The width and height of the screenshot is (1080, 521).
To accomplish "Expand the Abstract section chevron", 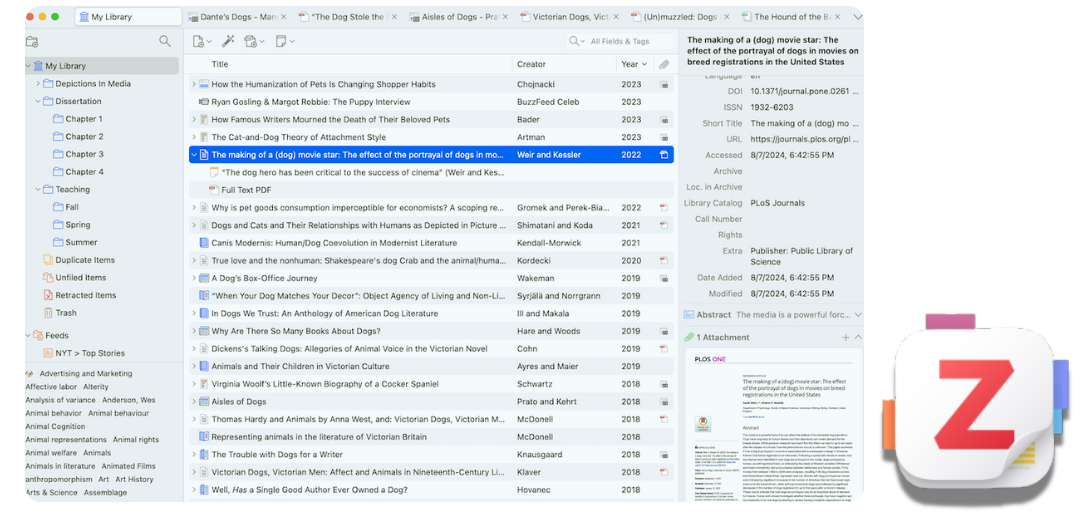I will point(858,315).
